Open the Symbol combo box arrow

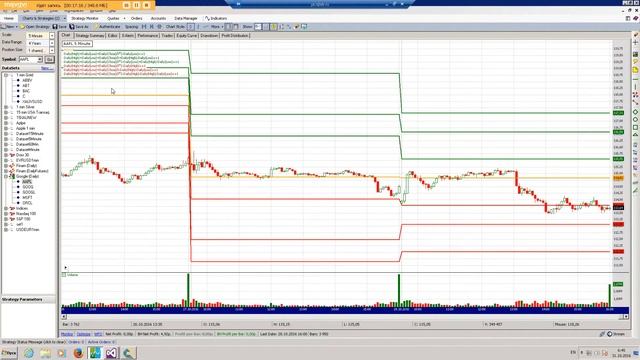point(40,60)
